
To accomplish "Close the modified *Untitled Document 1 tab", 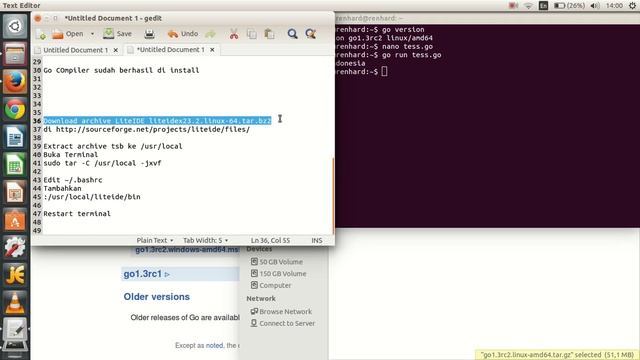I will pos(212,49).
